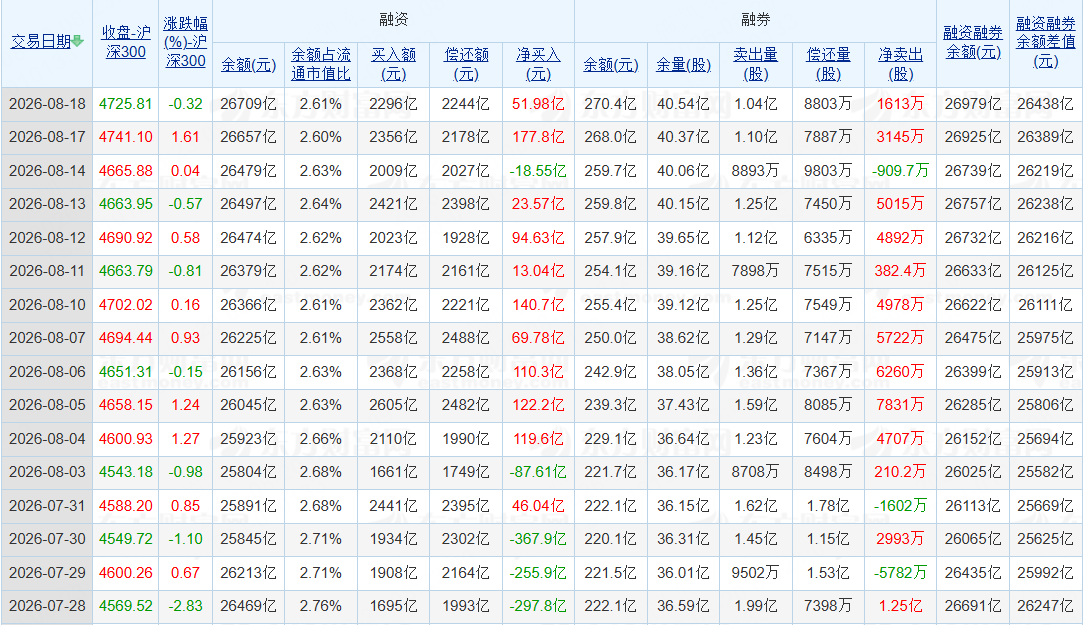Select margin balance 26709亿
This screenshot has width=1084, height=625.
click(248, 104)
